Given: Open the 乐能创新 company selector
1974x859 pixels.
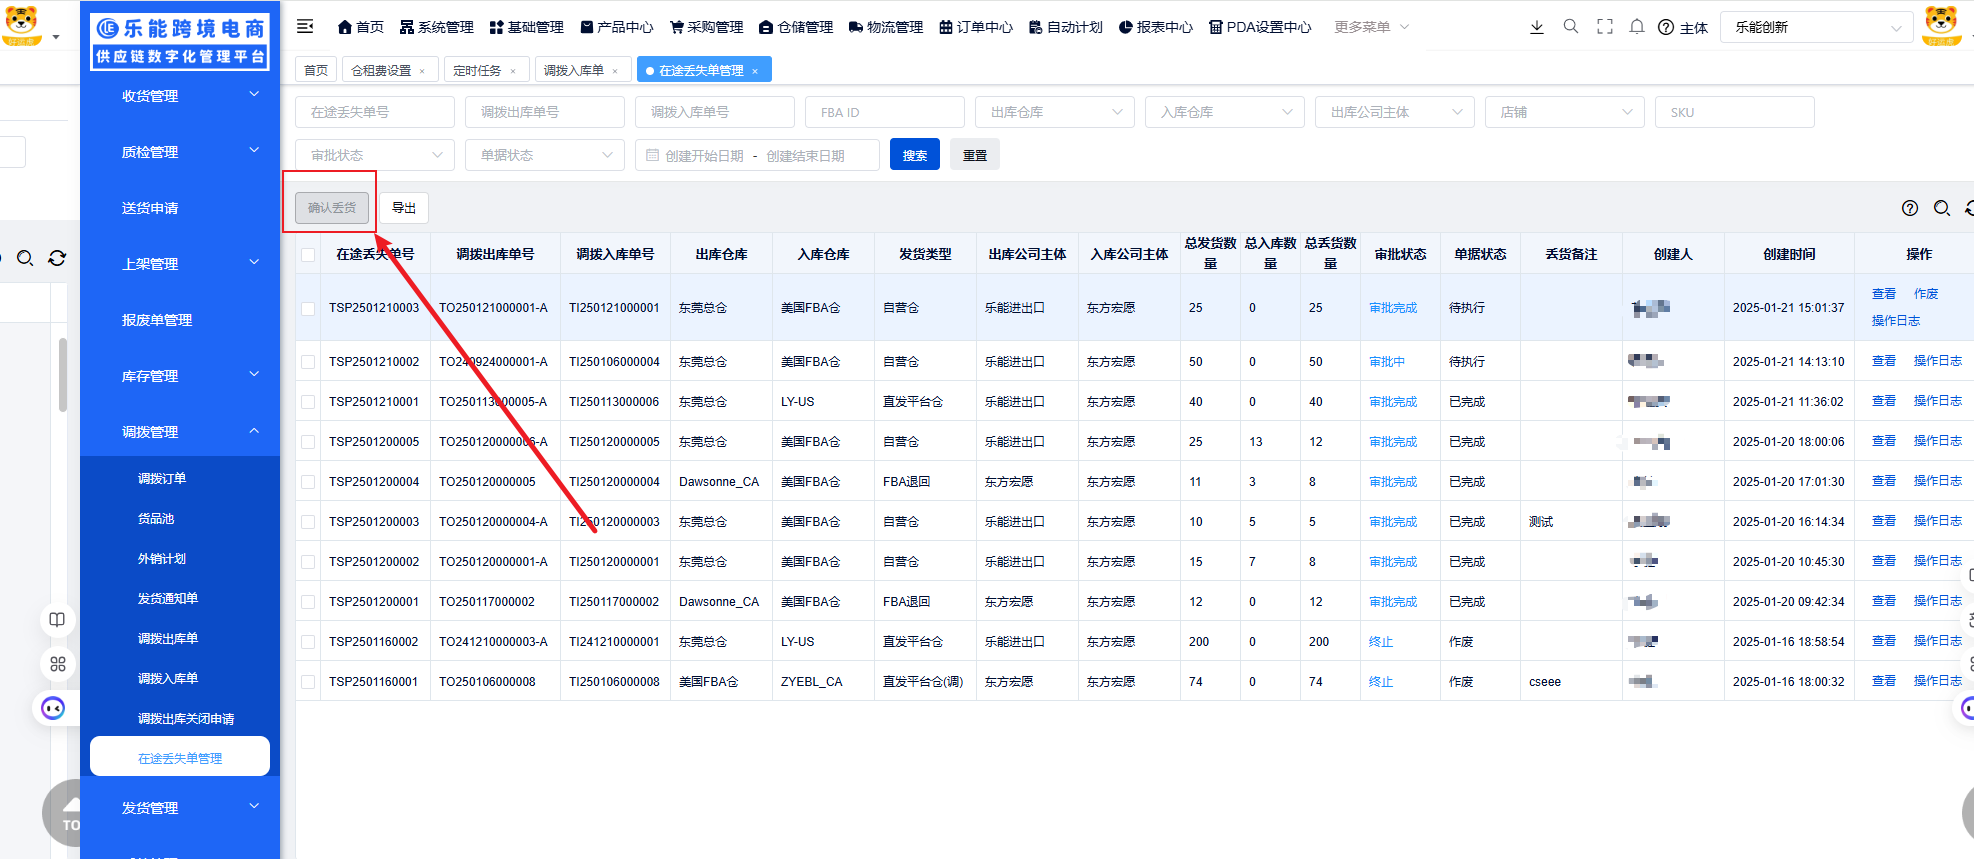Looking at the screenshot, I should [x=1816, y=27].
